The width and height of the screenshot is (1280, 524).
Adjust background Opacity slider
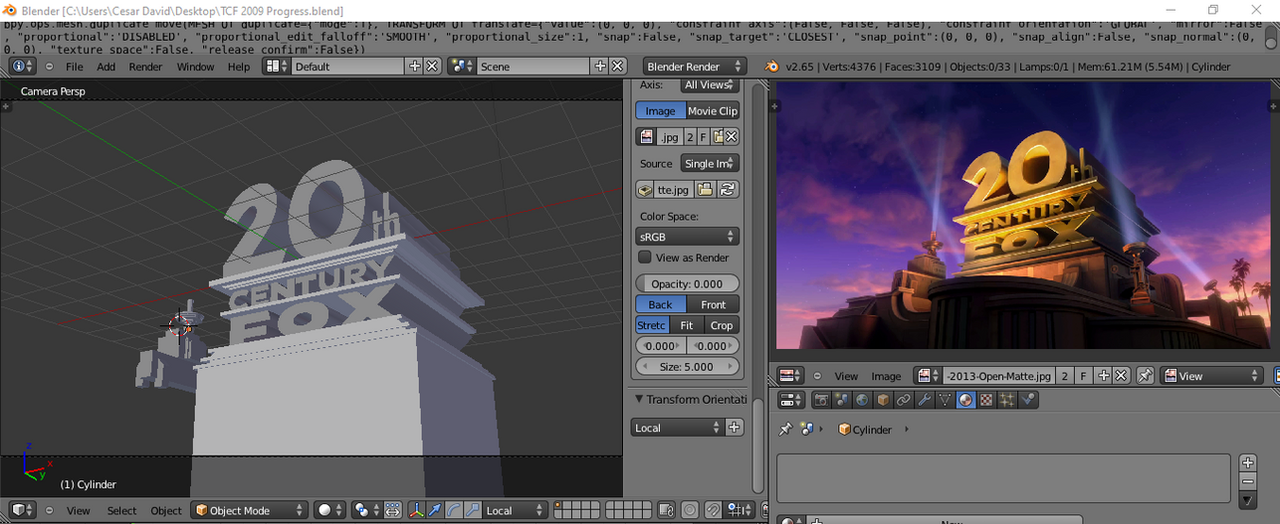tap(688, 284)
